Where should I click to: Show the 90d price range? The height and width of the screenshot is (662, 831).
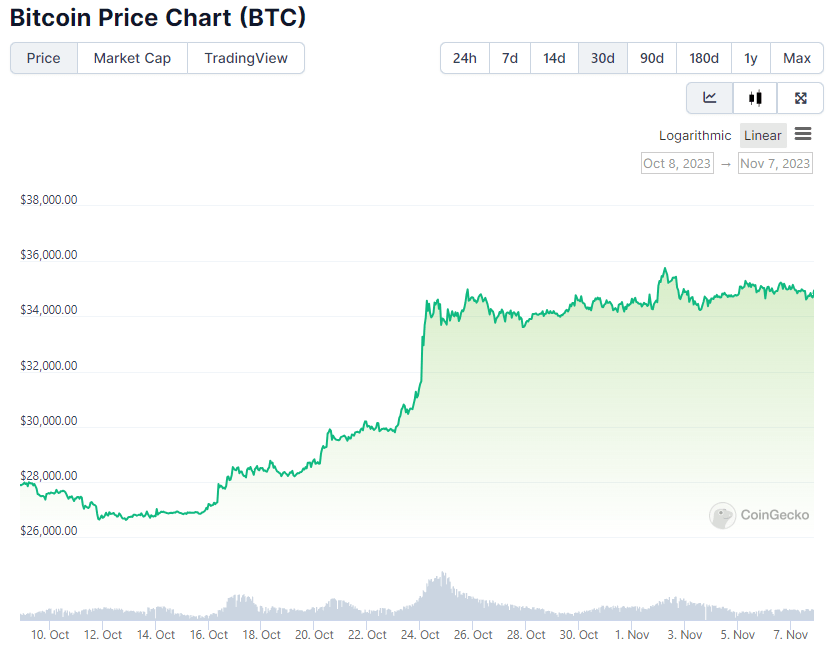pyautogui.click(x=652, y=58)
